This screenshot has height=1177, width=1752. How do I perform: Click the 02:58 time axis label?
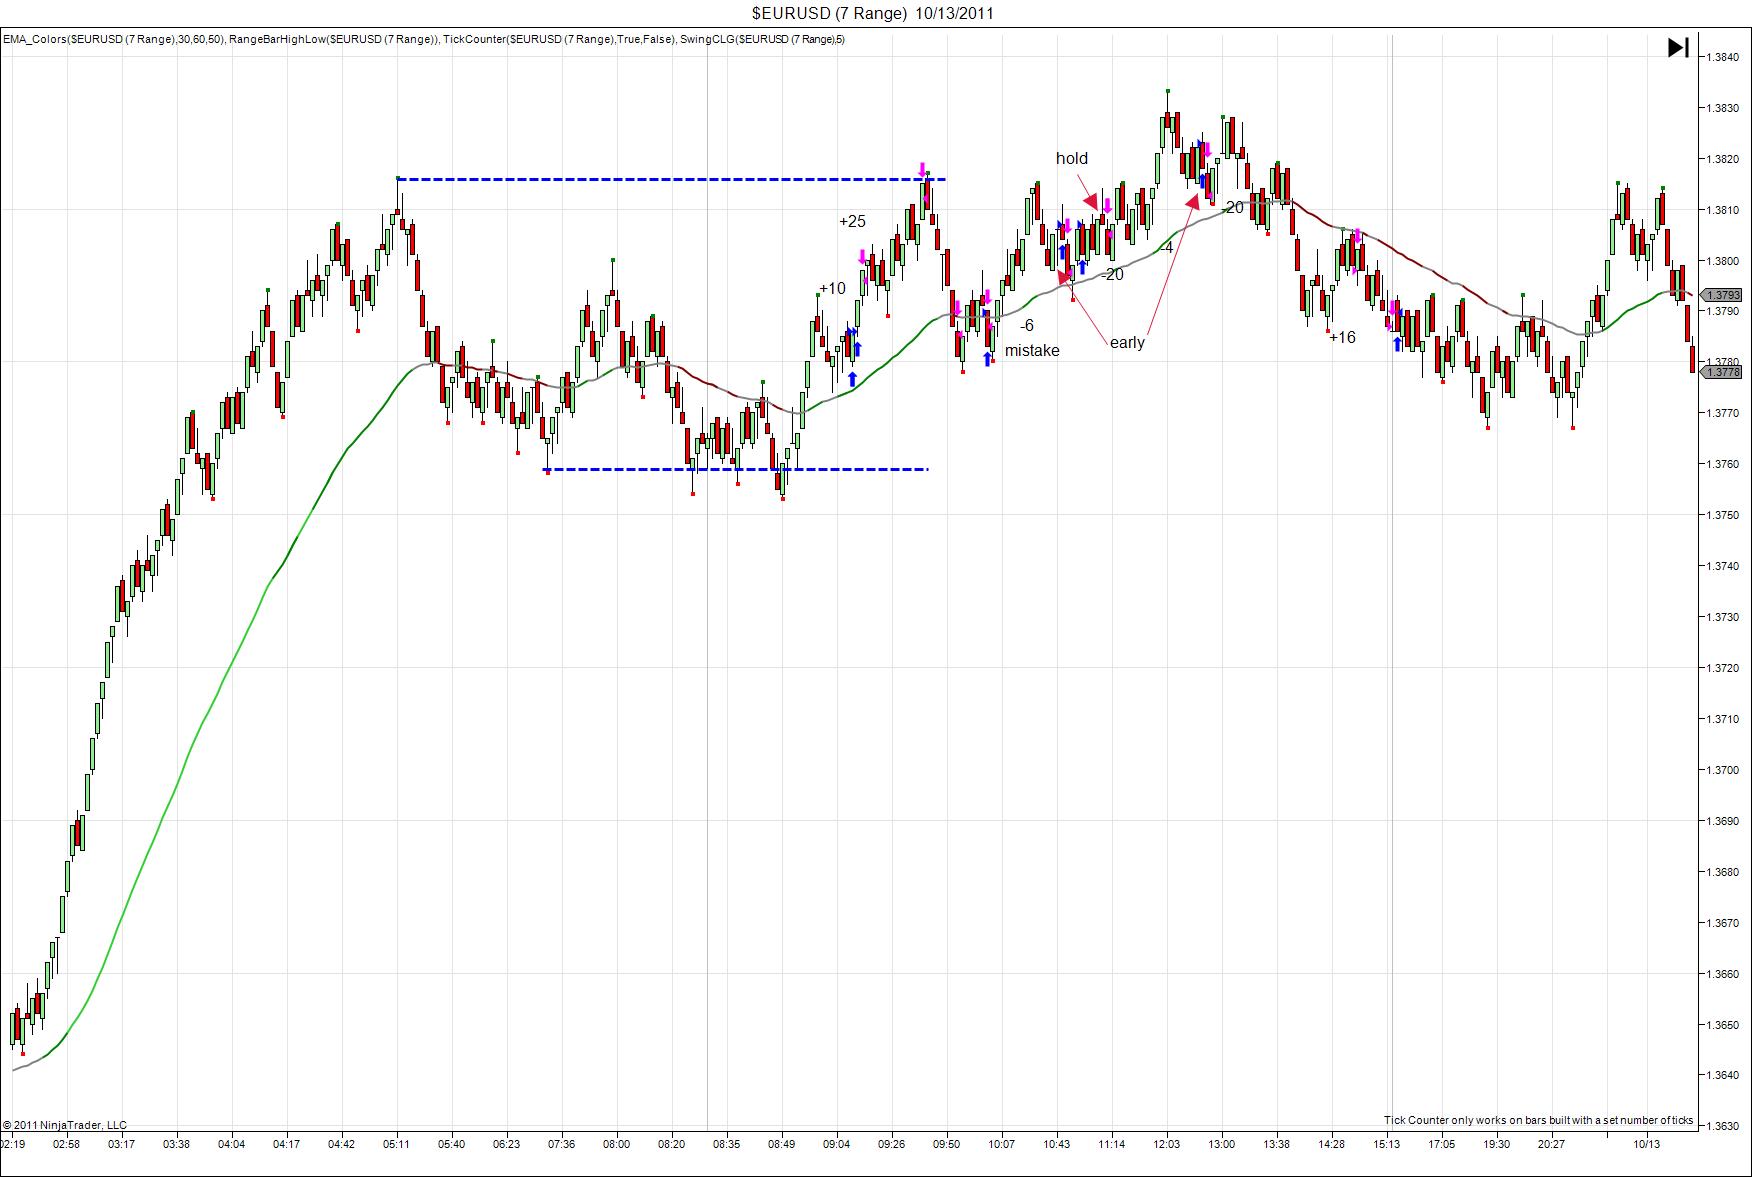pos(67,1144)
